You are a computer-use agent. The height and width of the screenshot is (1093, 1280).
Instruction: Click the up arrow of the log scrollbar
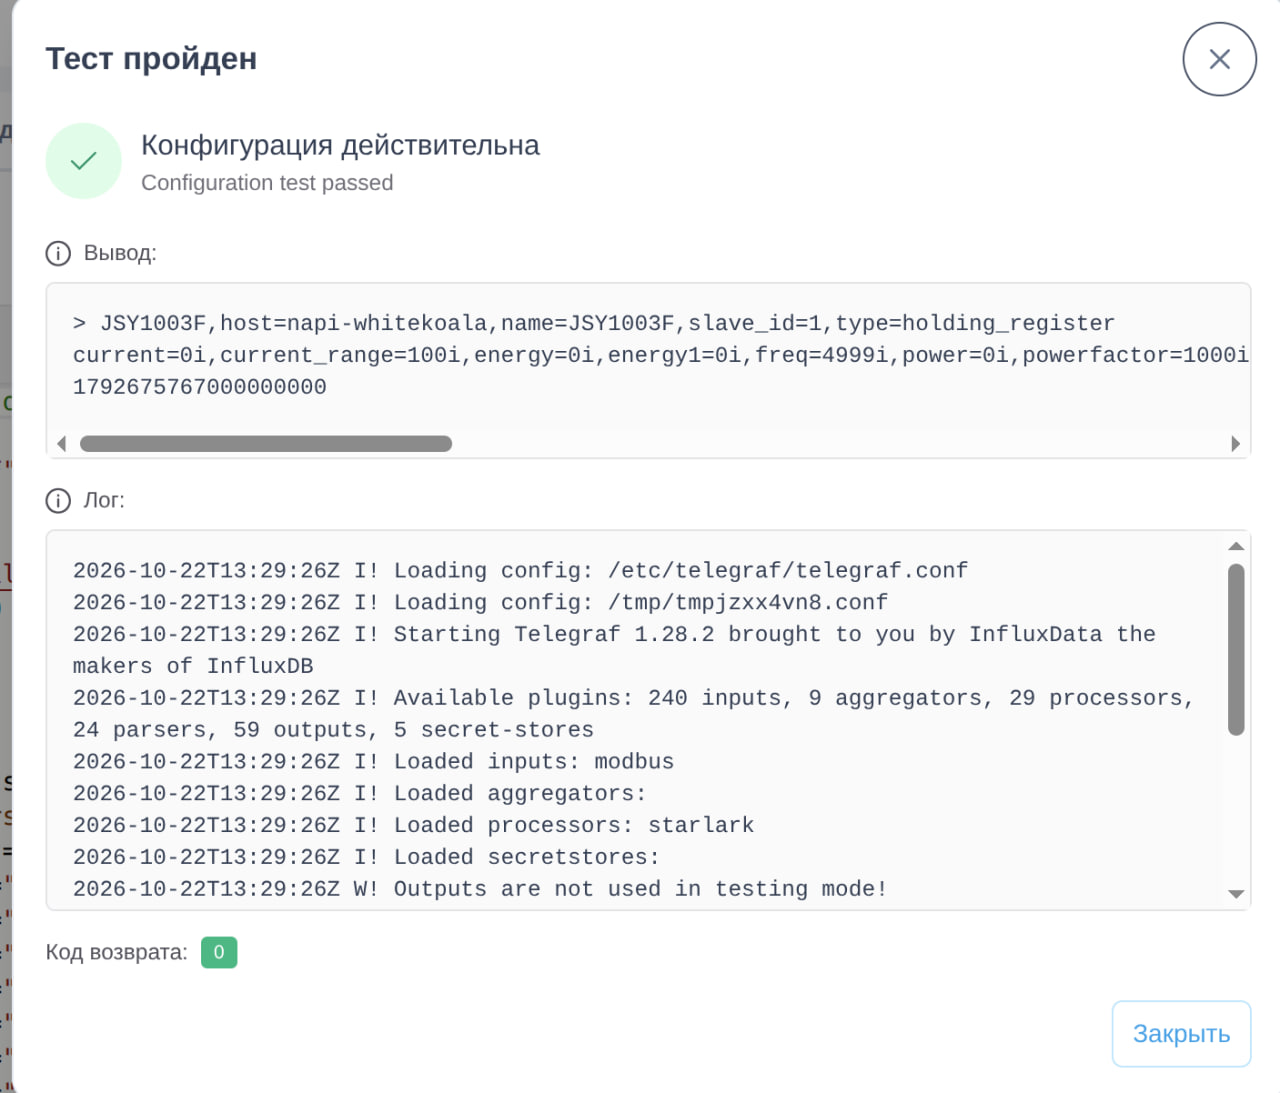(1236, 546)
